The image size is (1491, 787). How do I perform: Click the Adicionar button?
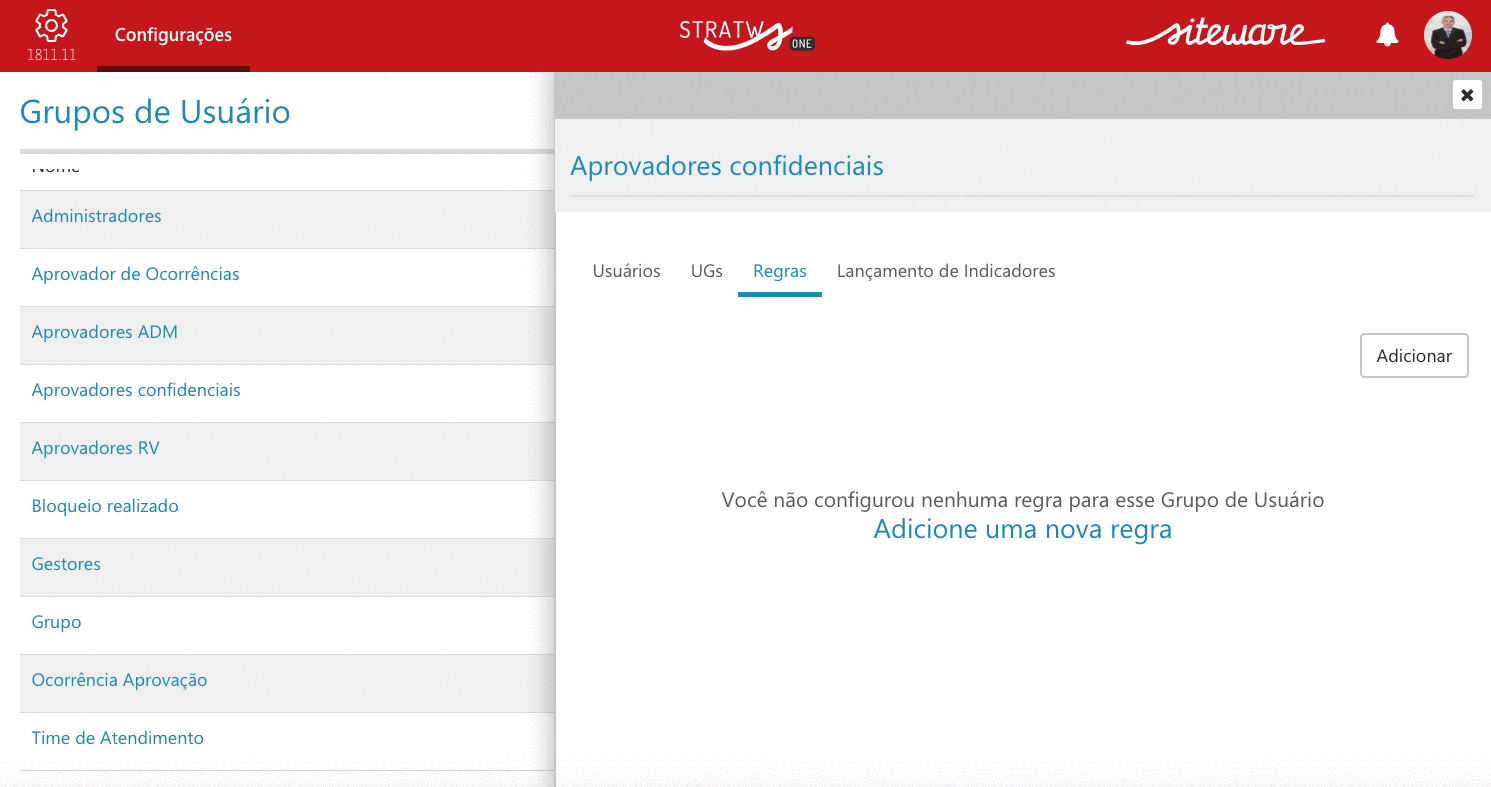coord(1414,356)
